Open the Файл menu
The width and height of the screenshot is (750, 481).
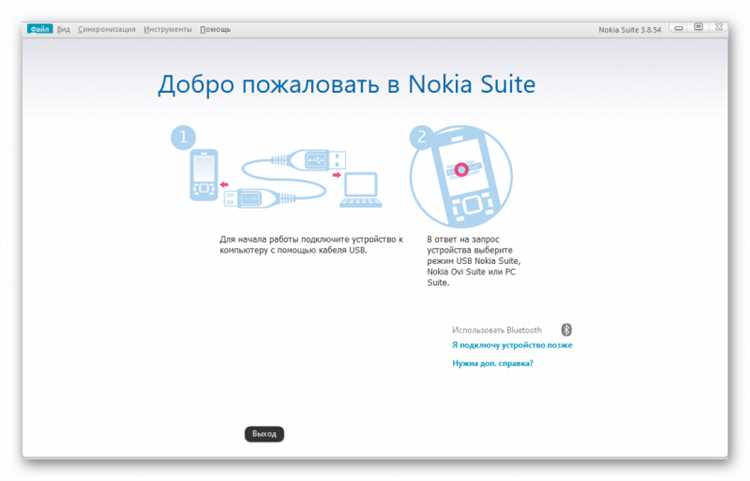tap(40, 29)
